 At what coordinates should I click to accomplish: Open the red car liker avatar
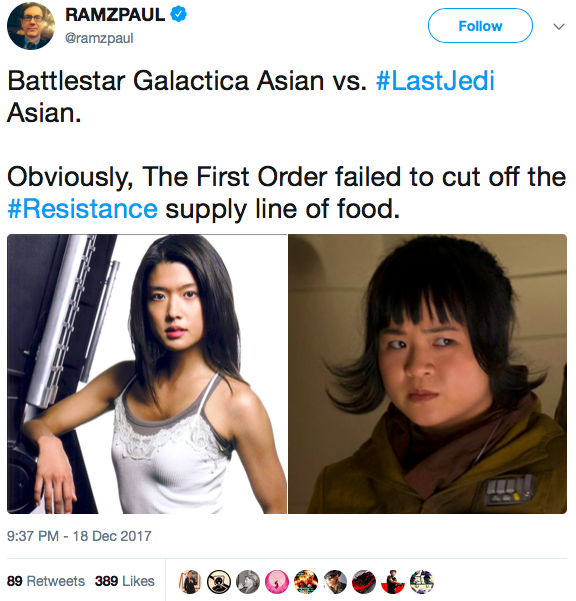tap(364, 581)
